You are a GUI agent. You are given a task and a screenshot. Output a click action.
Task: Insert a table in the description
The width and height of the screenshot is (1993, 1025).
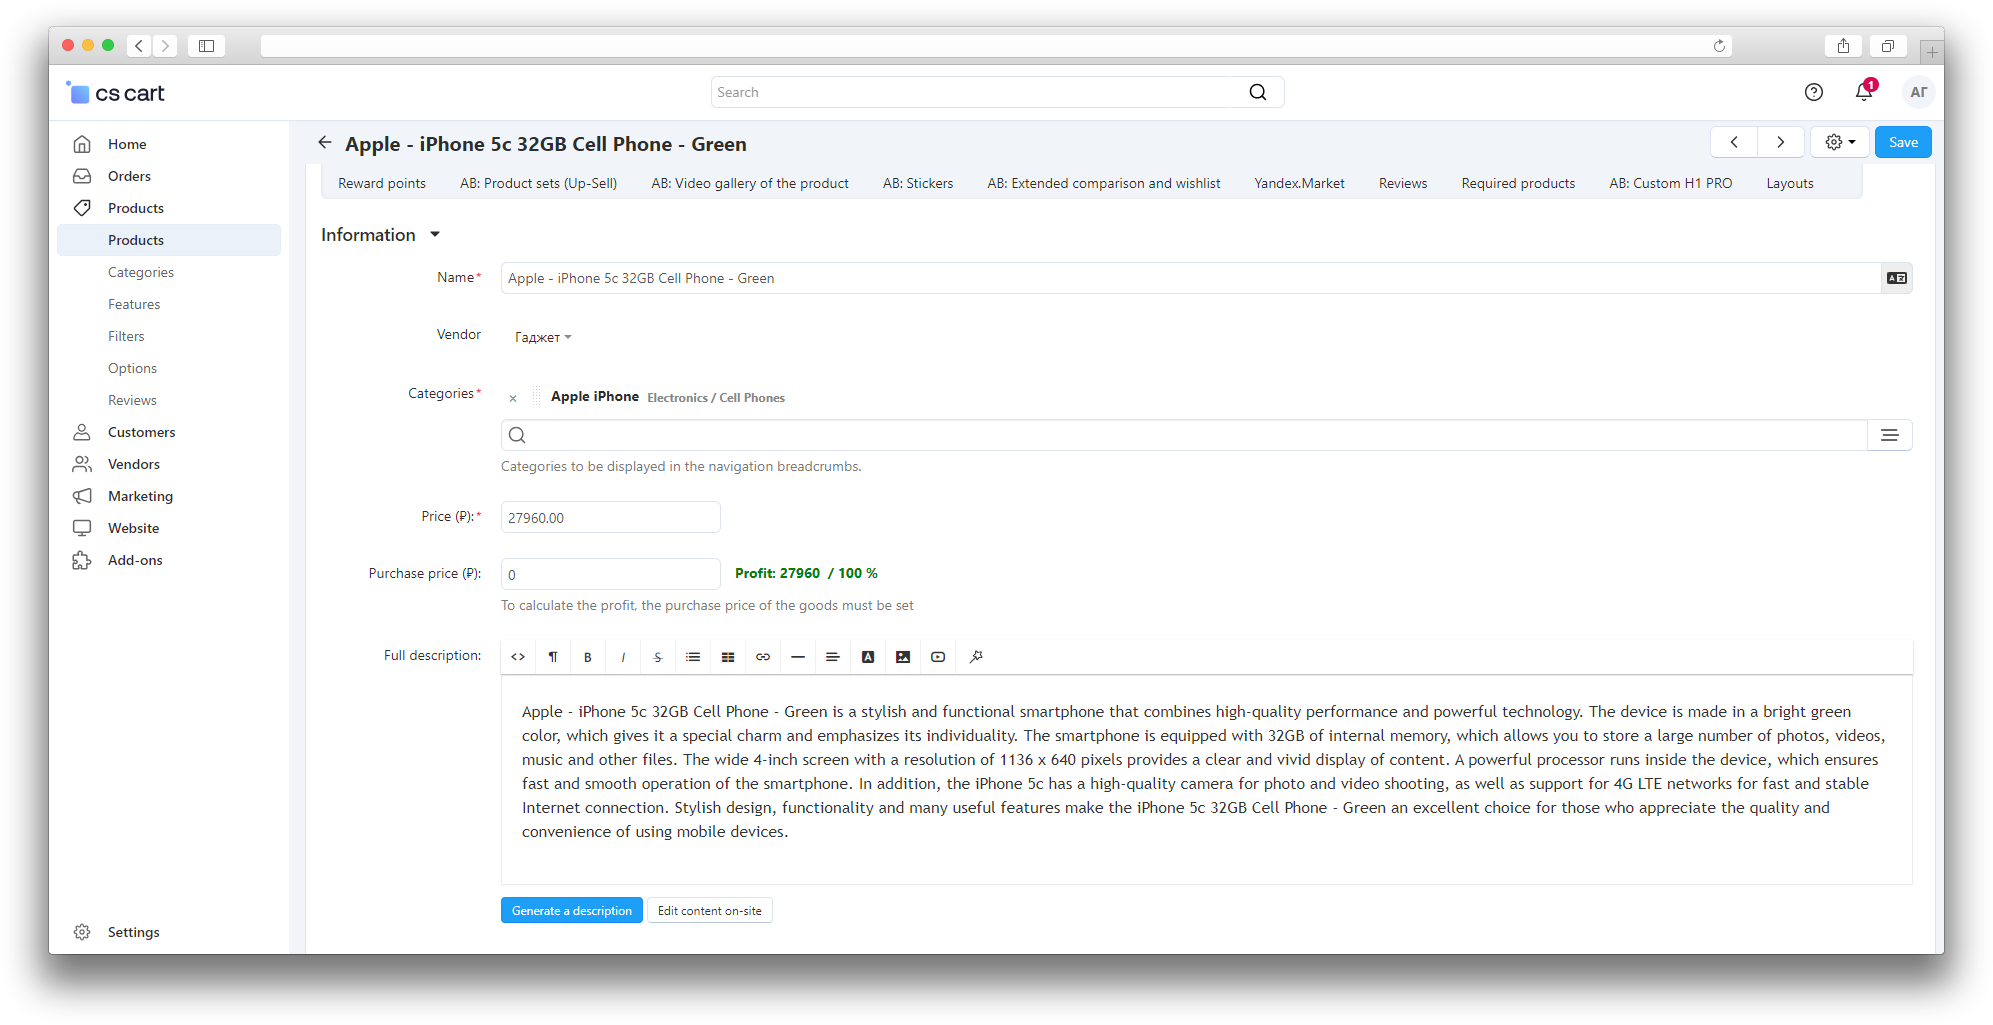tap(728, 657)
